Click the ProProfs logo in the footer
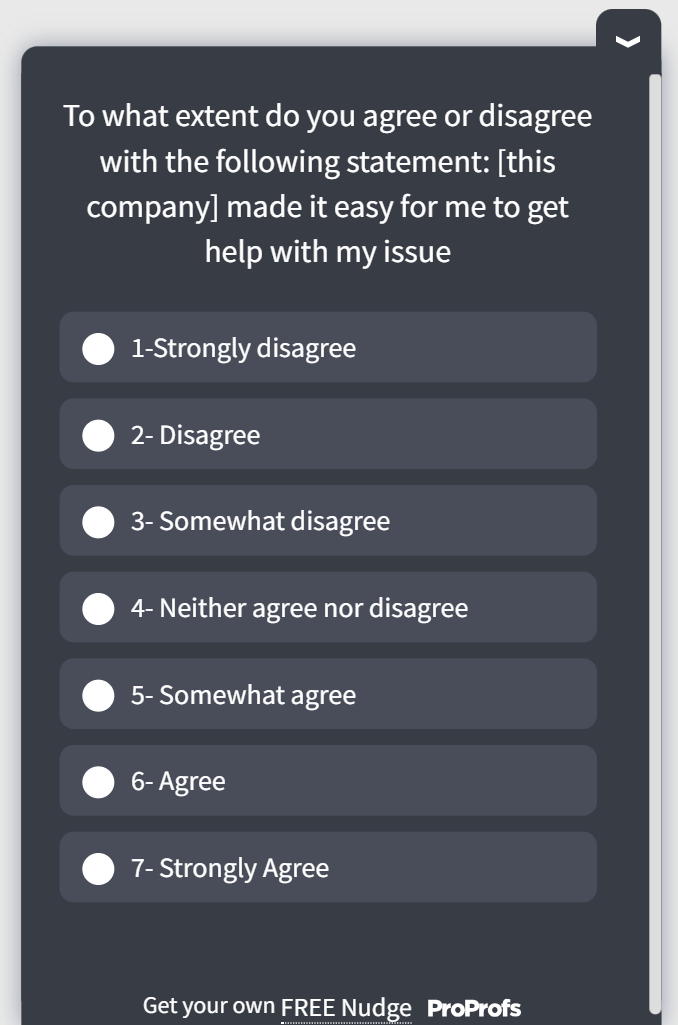Image resolution: width=678 pixels, height=1025 pixels. tap(474, 1008)
